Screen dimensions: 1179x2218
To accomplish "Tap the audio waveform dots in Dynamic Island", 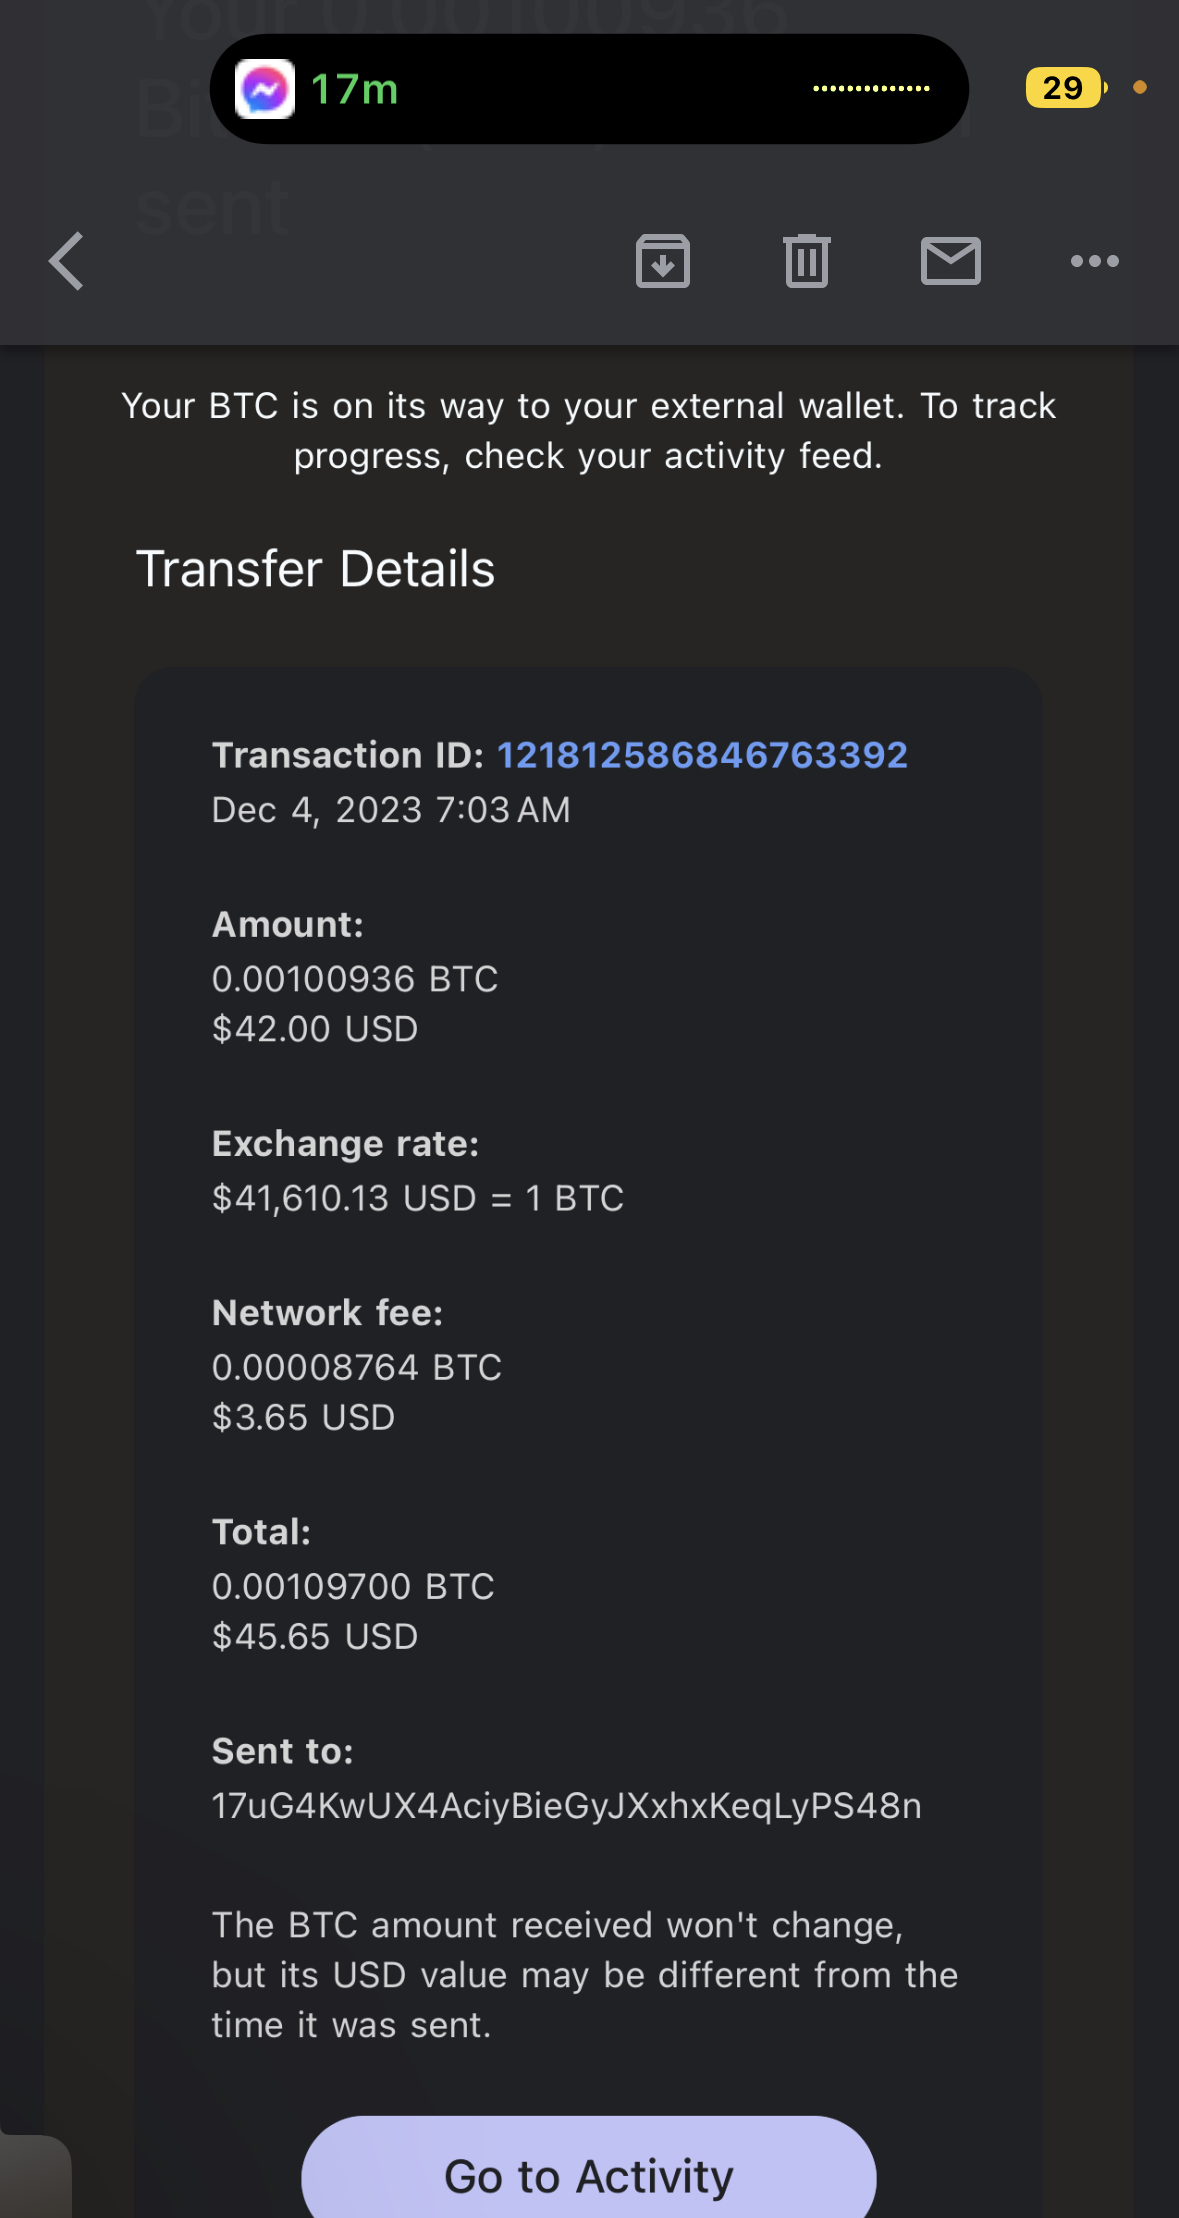I will (x=871, y=89).
